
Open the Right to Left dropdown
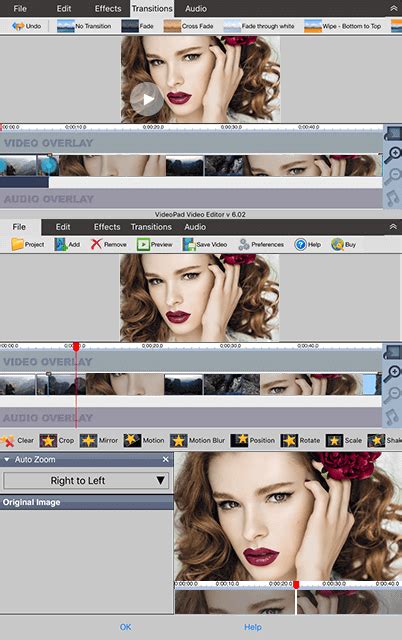pos(86,480)
